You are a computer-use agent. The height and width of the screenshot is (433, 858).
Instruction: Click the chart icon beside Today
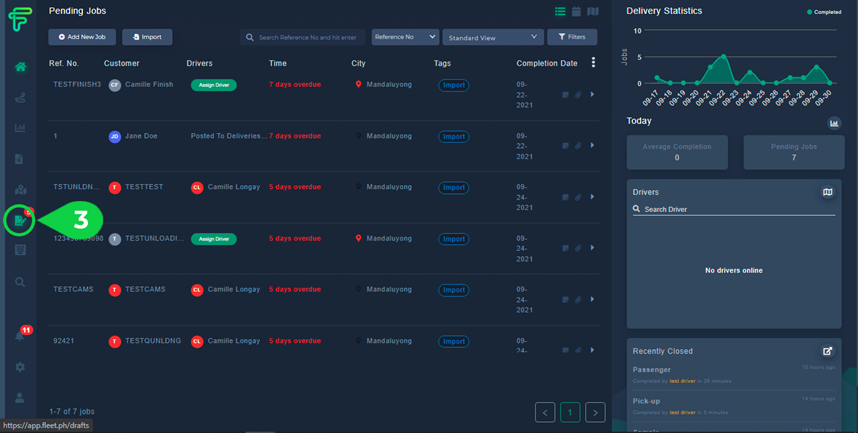click(834, 123)
